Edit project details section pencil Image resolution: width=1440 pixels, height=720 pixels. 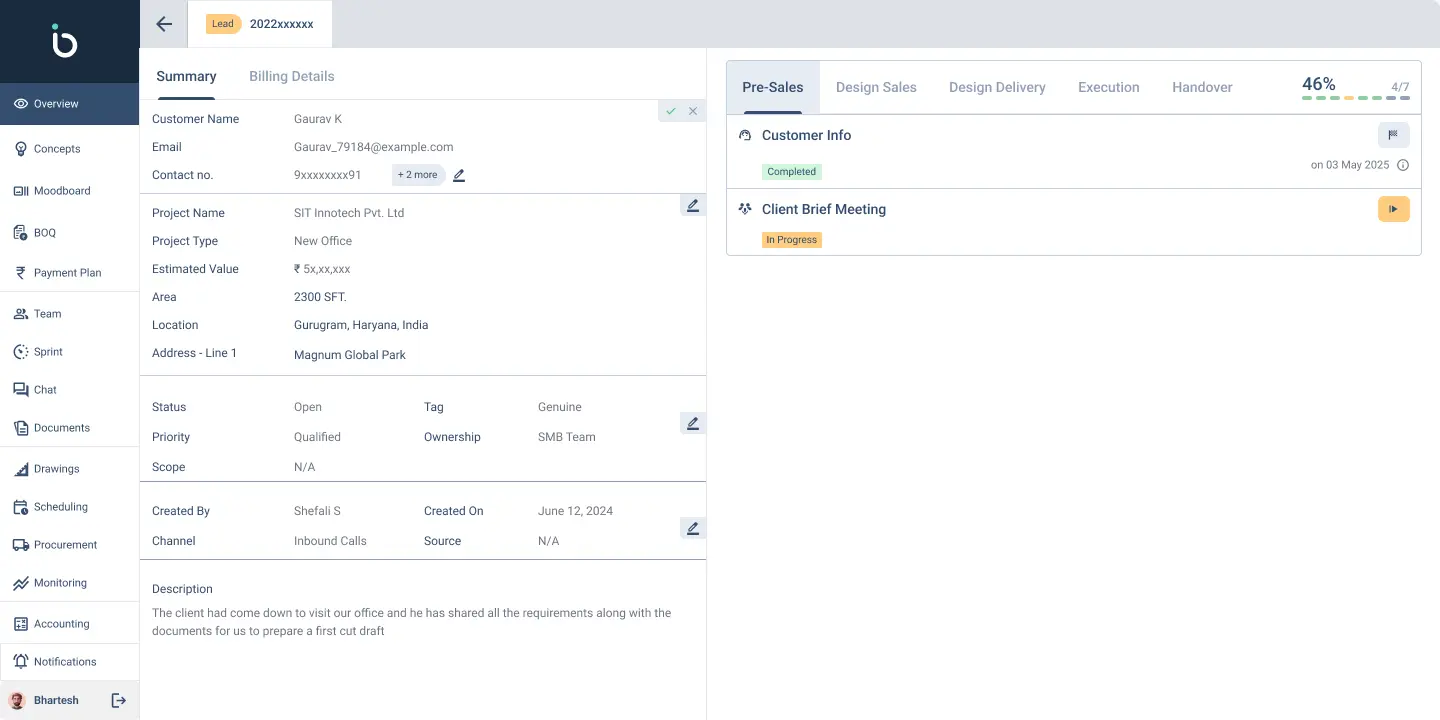692,205
